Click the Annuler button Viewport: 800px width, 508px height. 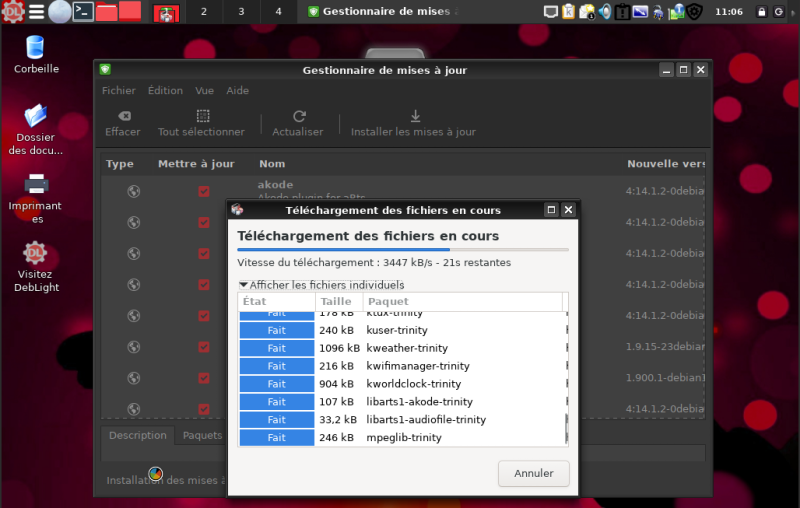[533, 473]
